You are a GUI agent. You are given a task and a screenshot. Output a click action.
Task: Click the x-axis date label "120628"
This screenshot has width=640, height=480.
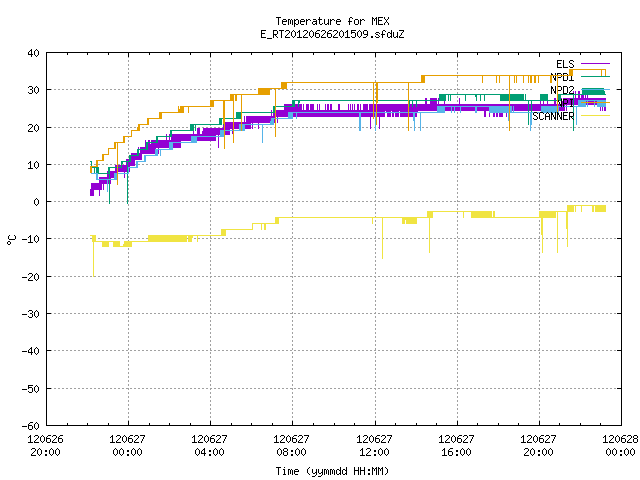click(620, 439)
